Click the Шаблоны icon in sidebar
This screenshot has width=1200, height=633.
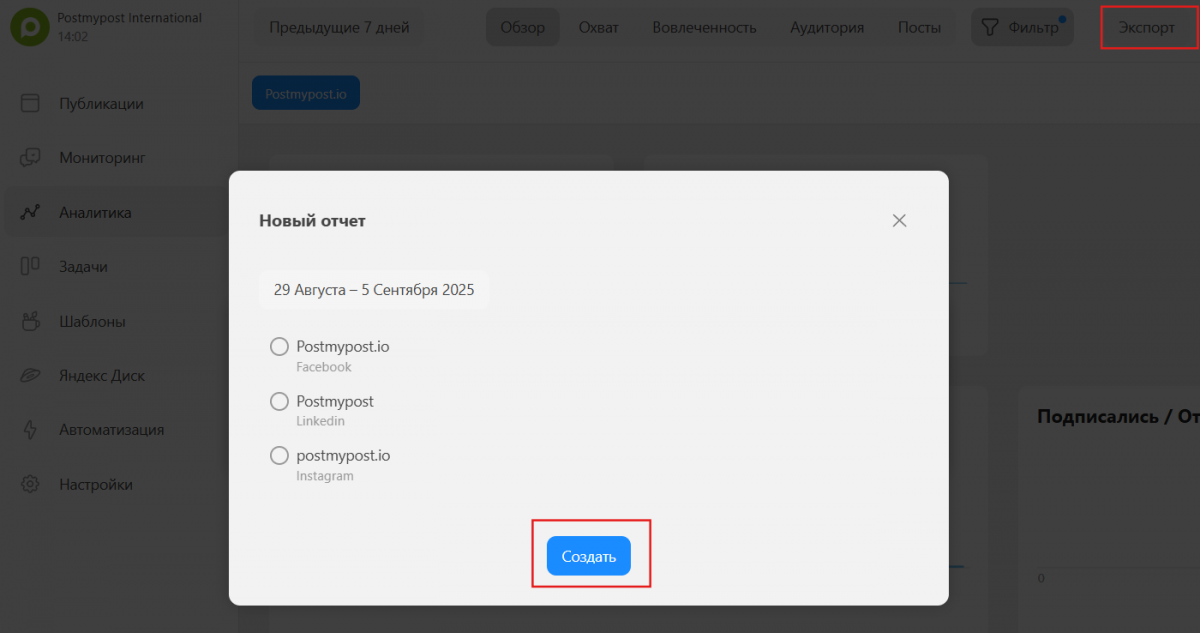pos(30,321)
